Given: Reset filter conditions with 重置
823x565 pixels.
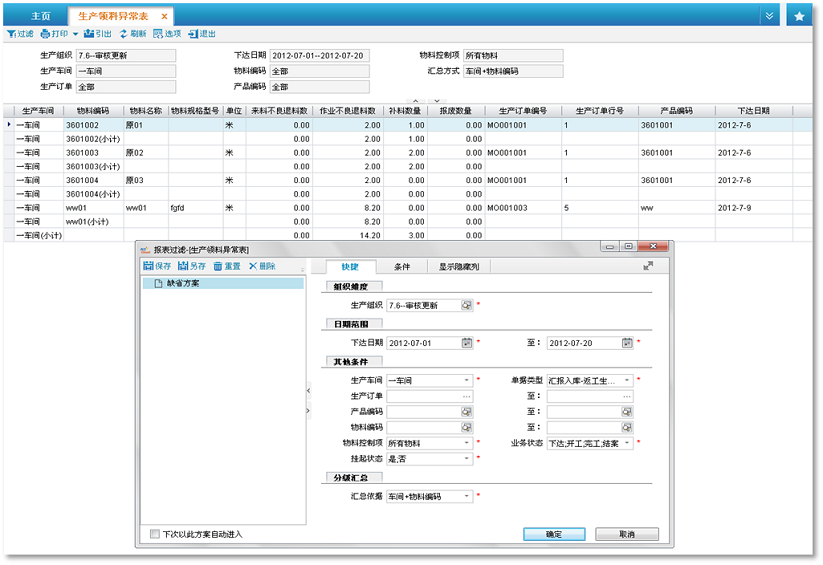Looking at the screenshot, I should coord(218,266).
